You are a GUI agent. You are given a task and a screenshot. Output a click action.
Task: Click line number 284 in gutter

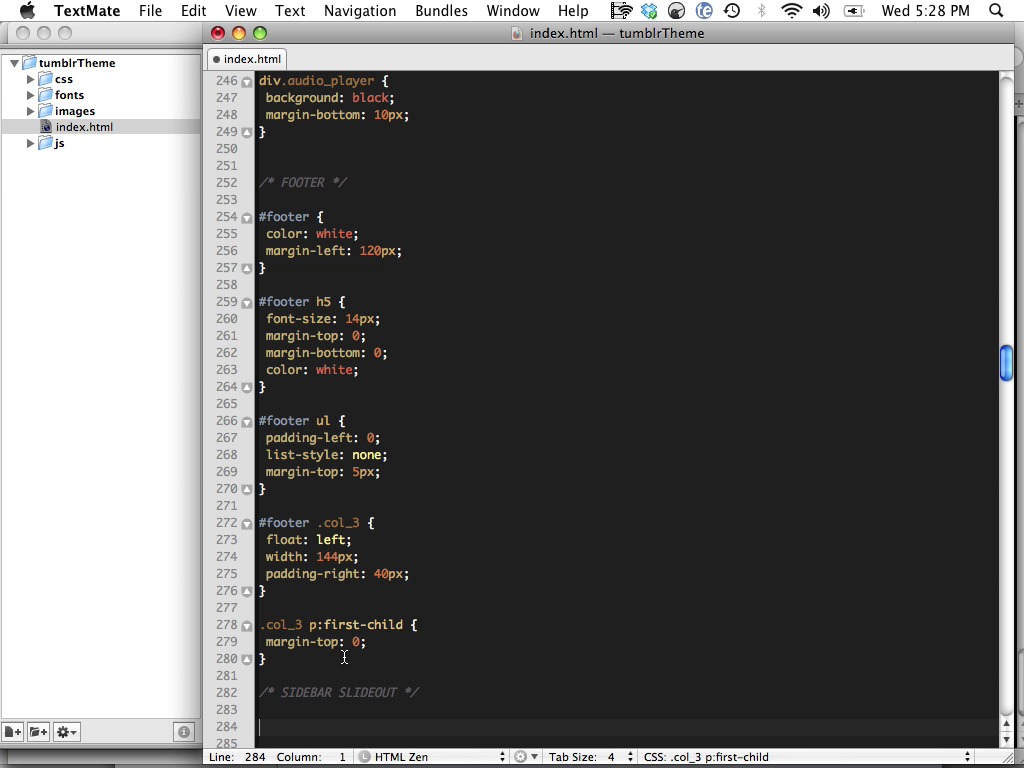[226, 726]
